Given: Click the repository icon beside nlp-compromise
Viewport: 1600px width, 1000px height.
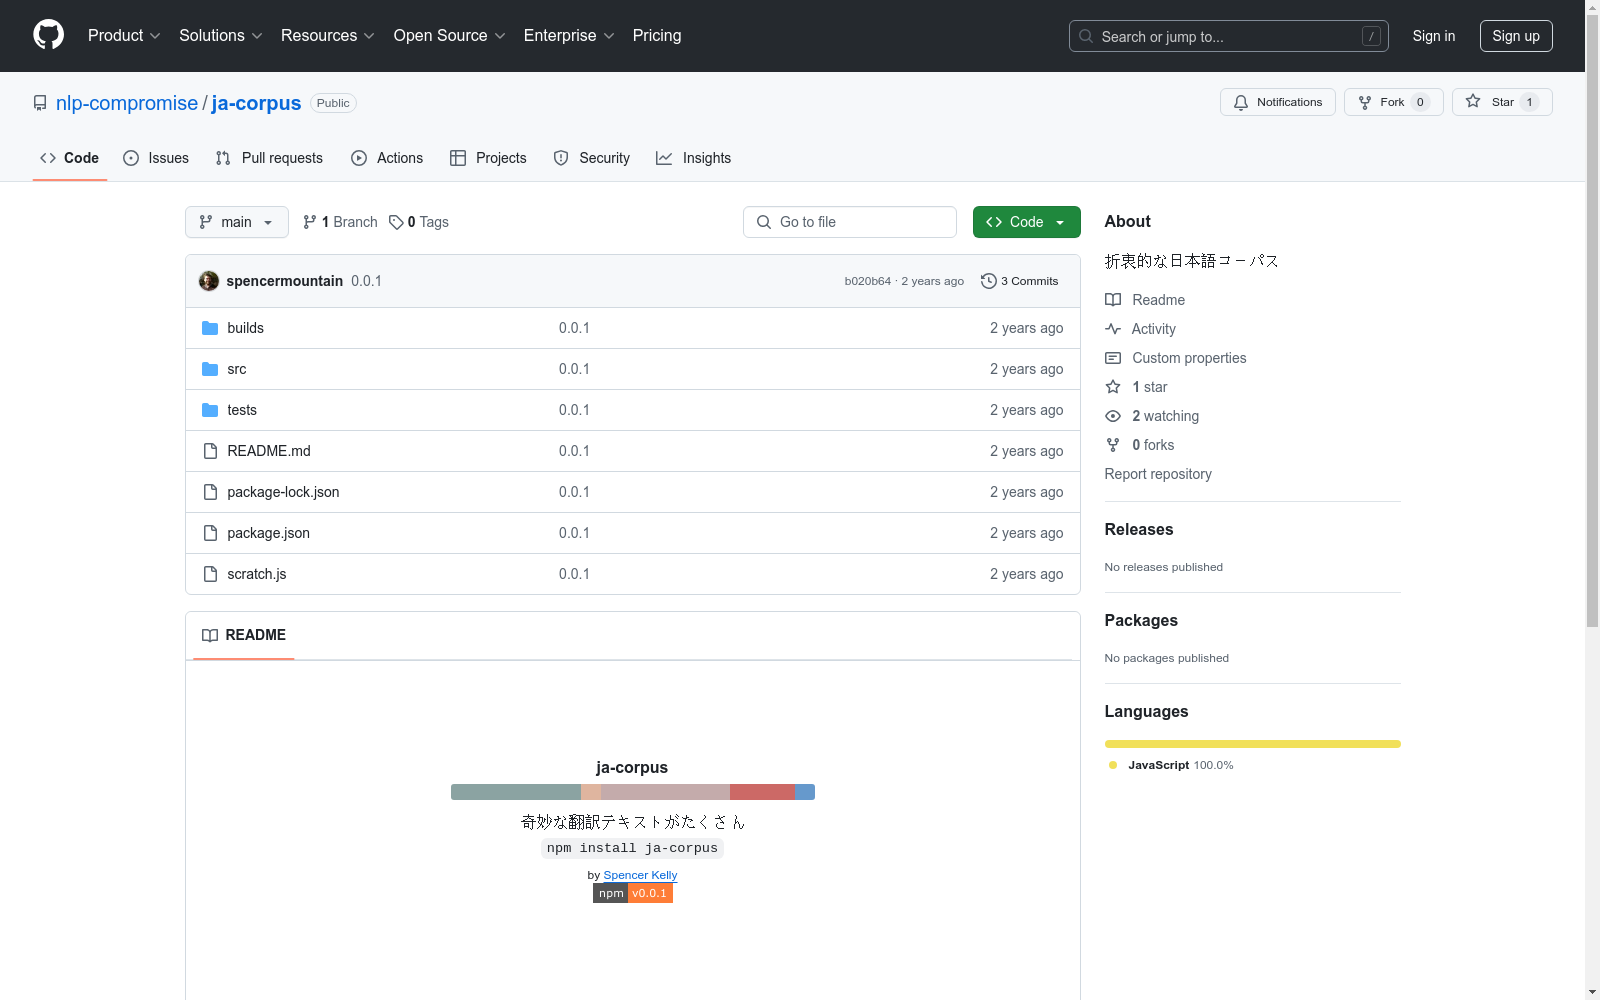Looking at the screenshot, I should (x=40, y=103).
